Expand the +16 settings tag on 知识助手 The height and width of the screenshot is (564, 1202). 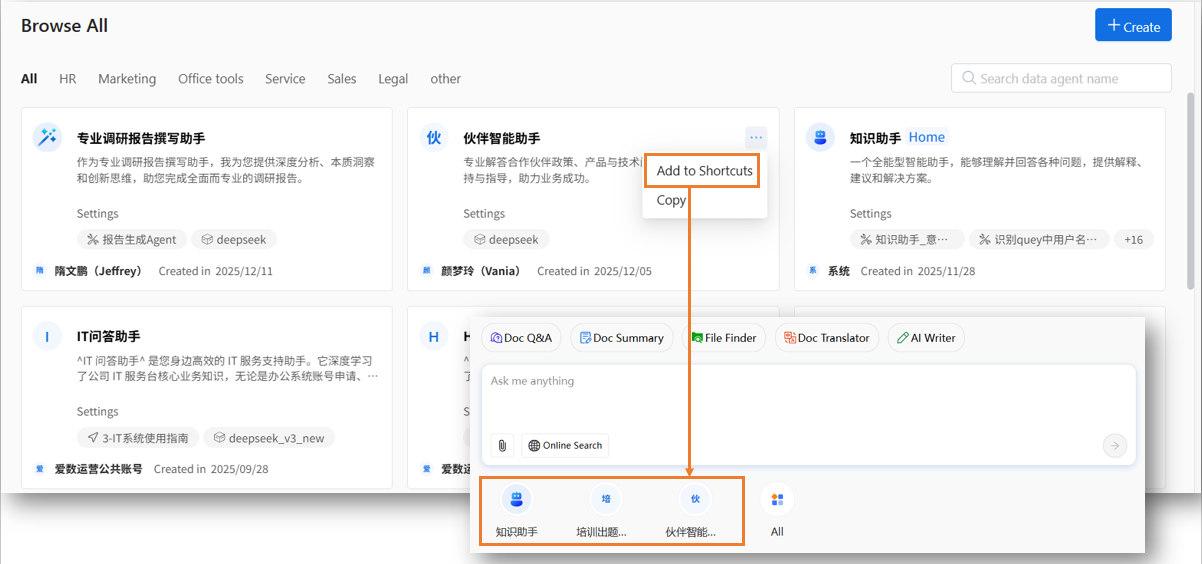[1133, 240]
